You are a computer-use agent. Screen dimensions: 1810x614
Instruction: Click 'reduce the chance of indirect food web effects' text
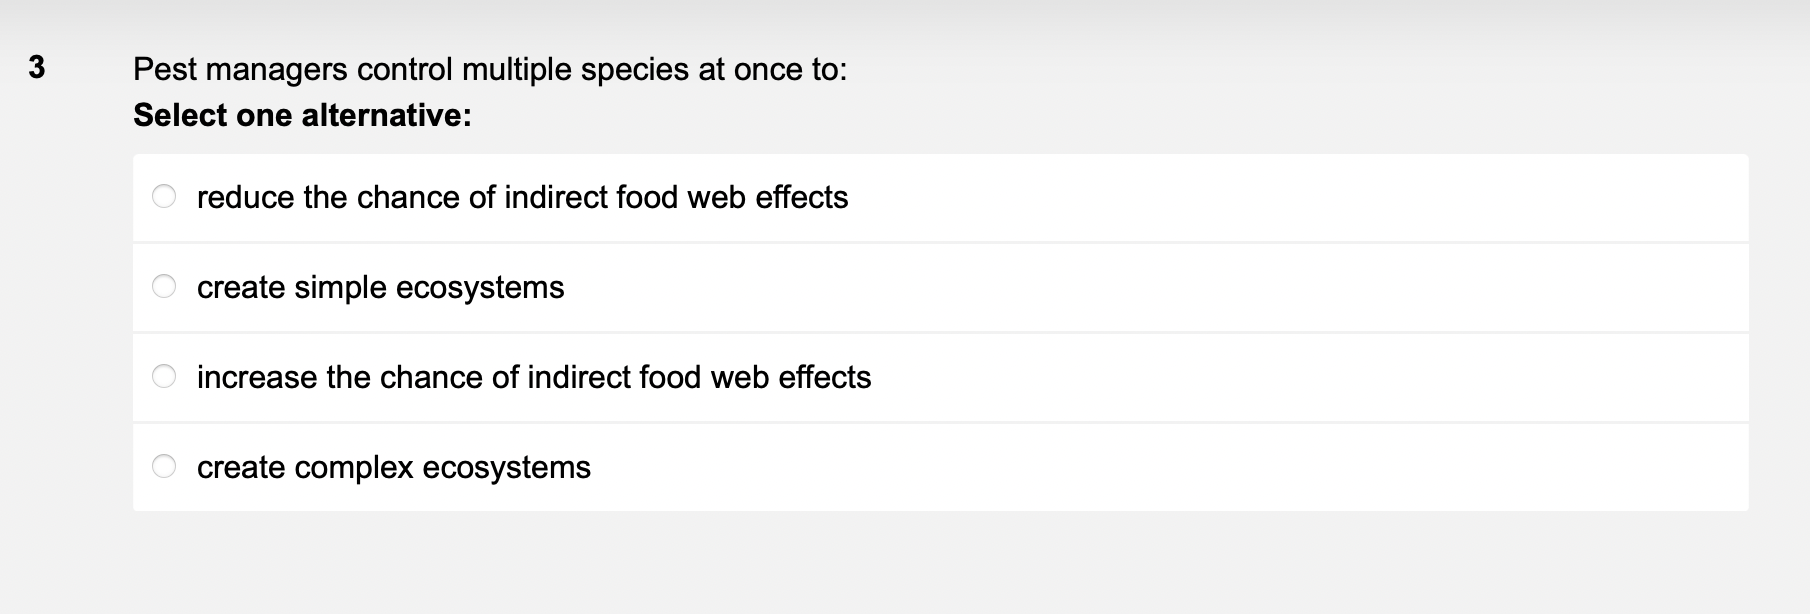point(522,197)
